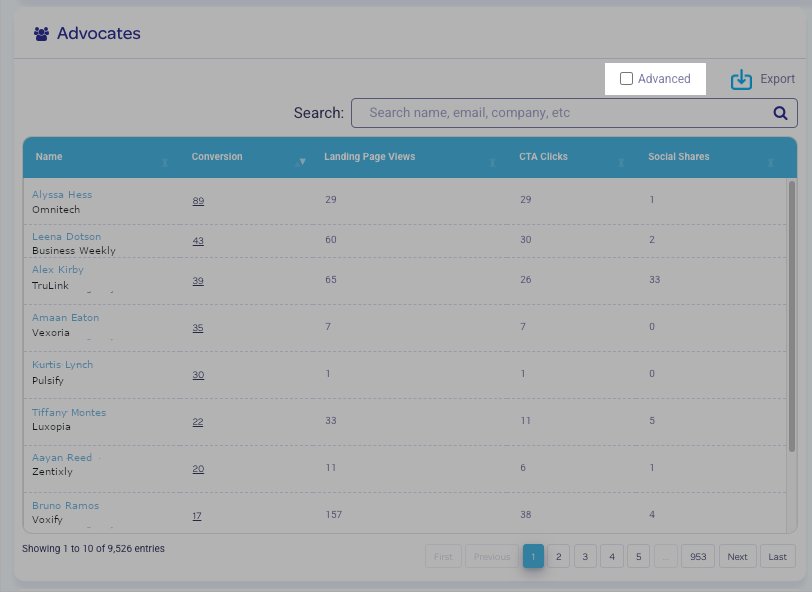Click the table's vertical scrollbar
Screen dimensions: 812x592
pos(792,320)
